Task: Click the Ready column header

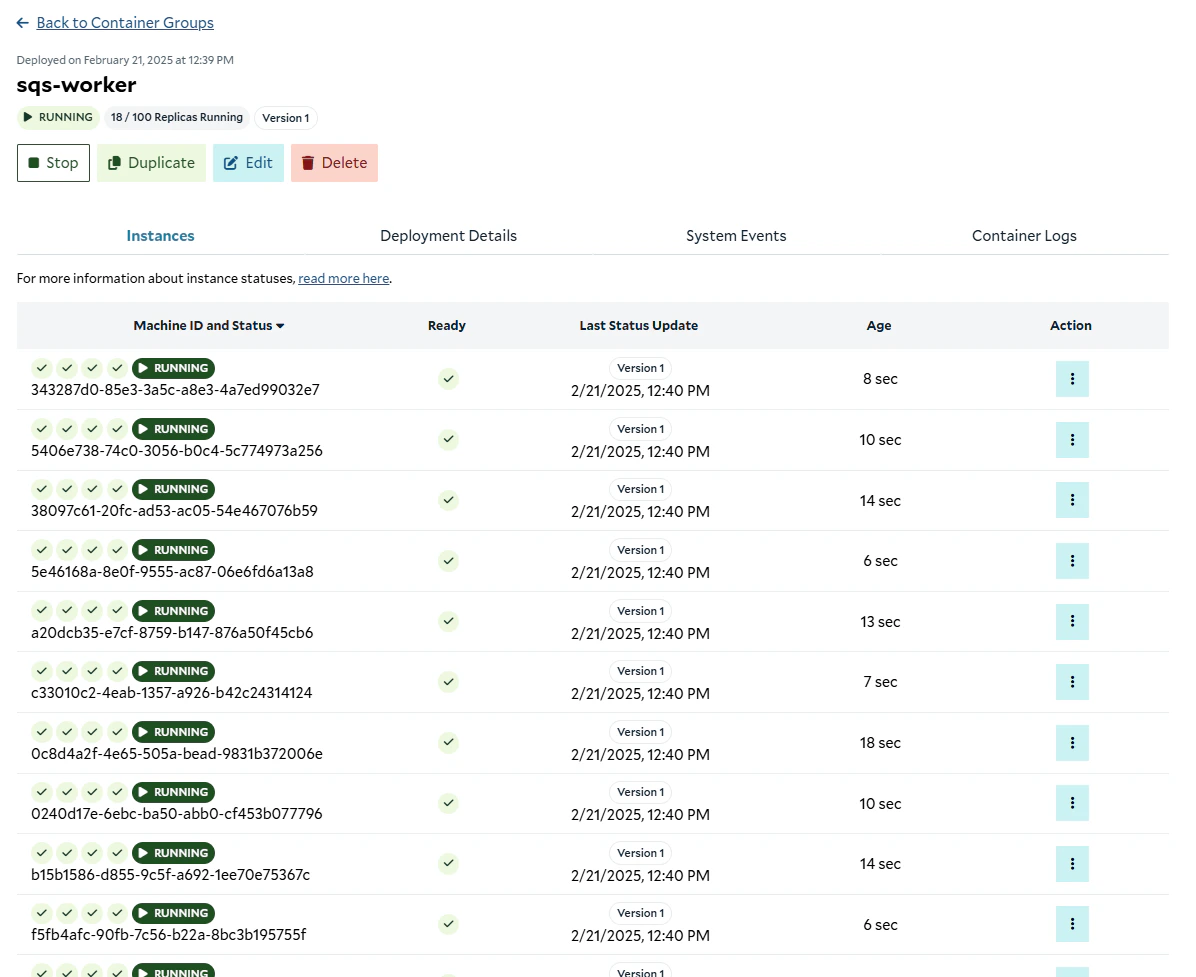Action: (x=446, y=326)
